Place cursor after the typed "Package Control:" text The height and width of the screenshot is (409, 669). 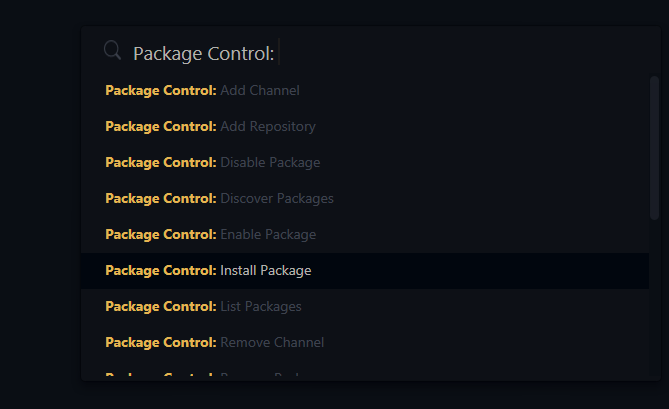pyautogui.click(x=277, y=52)
